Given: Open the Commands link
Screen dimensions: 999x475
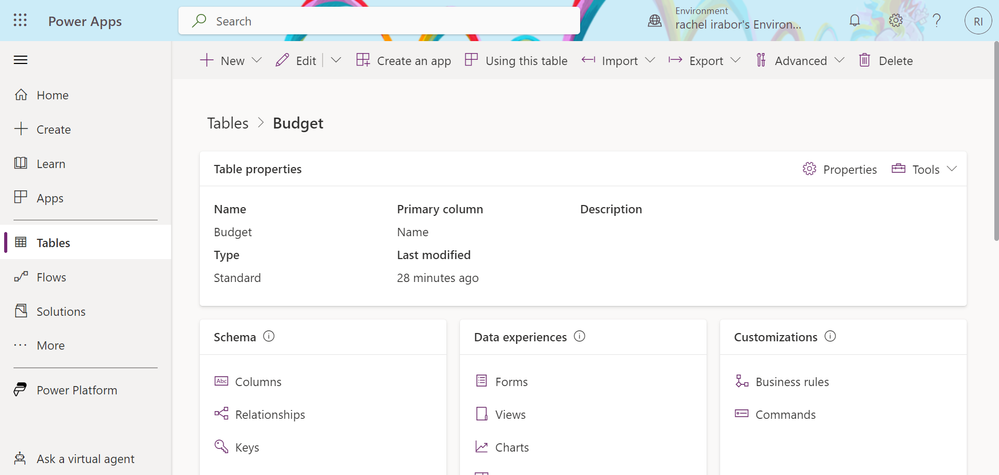Looking at the screenshot, I should (x=786, y=415).
